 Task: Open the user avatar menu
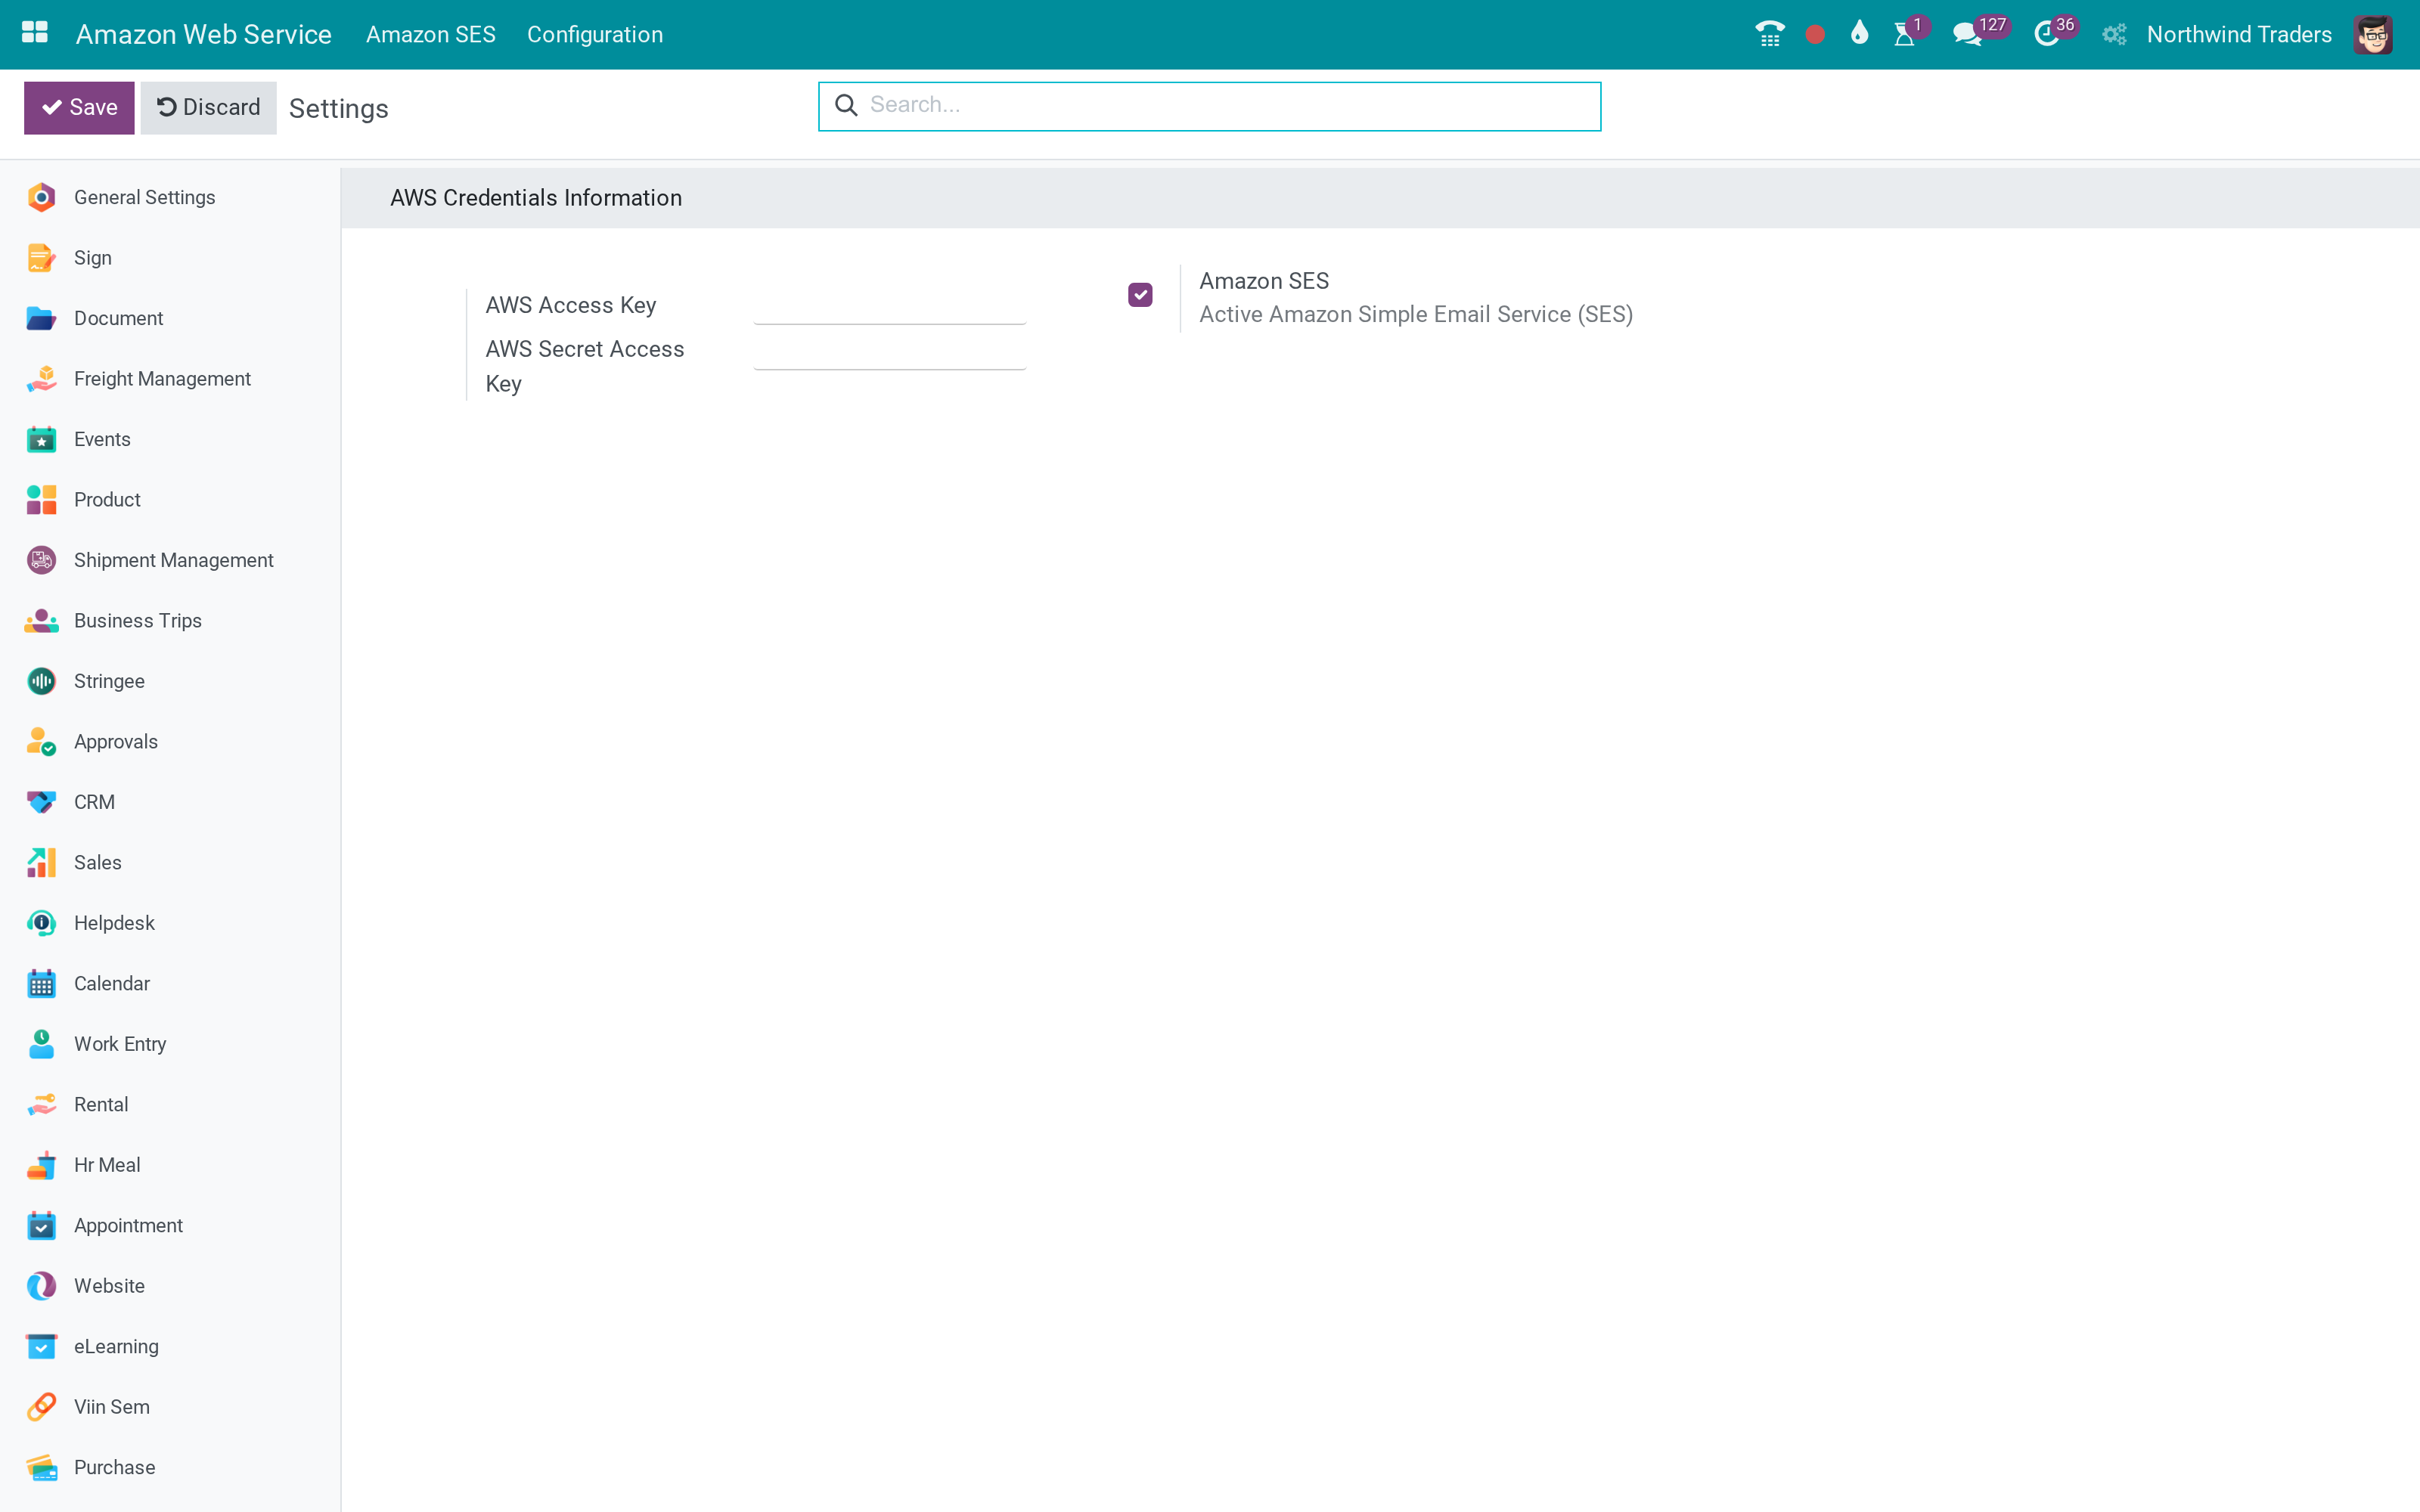tap(2373, 35)
